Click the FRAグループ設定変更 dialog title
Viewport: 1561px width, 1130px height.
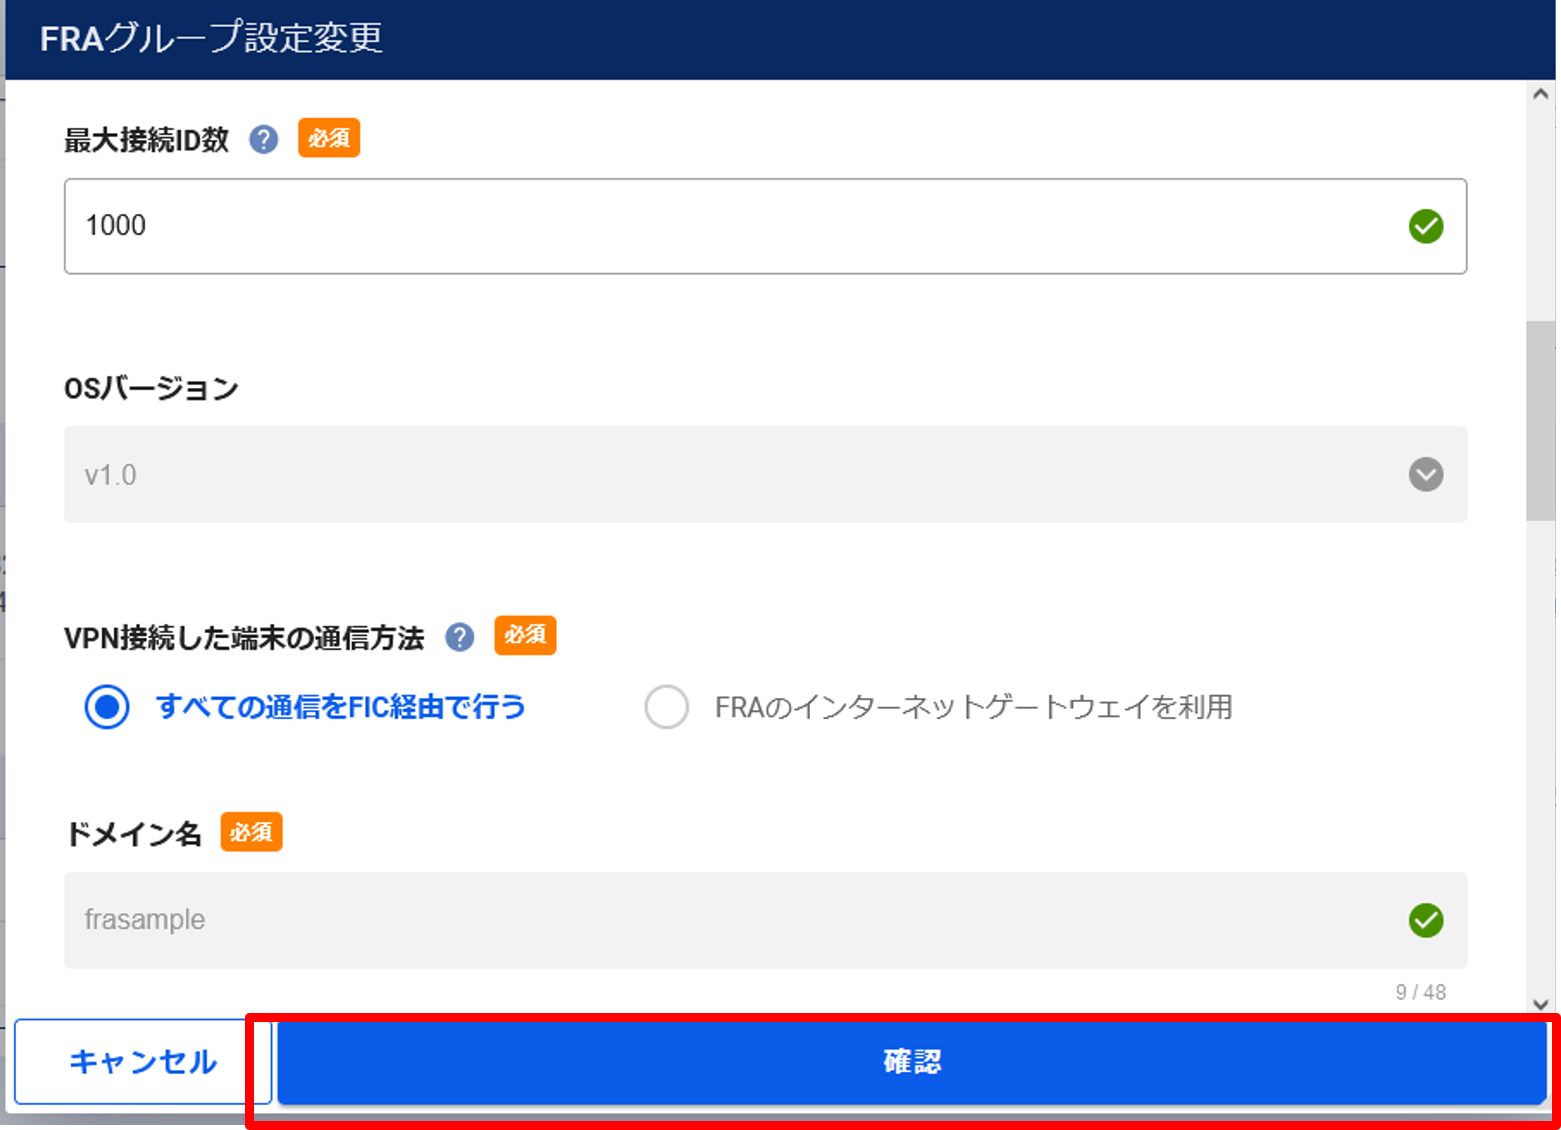[x=211, y=38]
